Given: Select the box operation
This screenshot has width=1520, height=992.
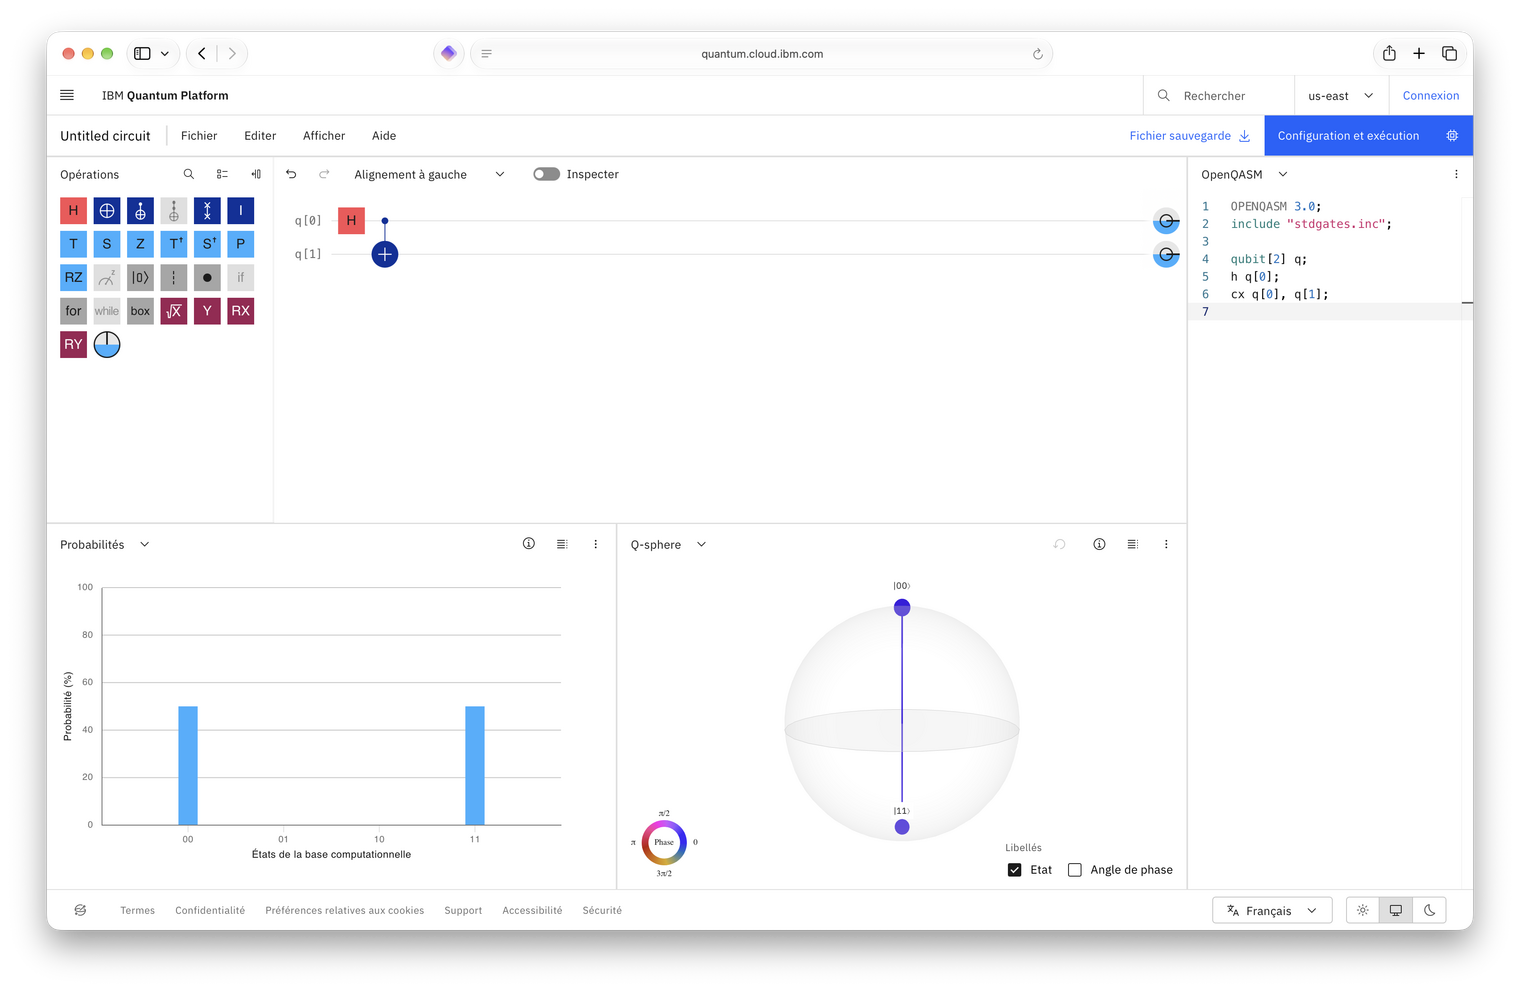Looking at the screenshot, I should point(140,311).
